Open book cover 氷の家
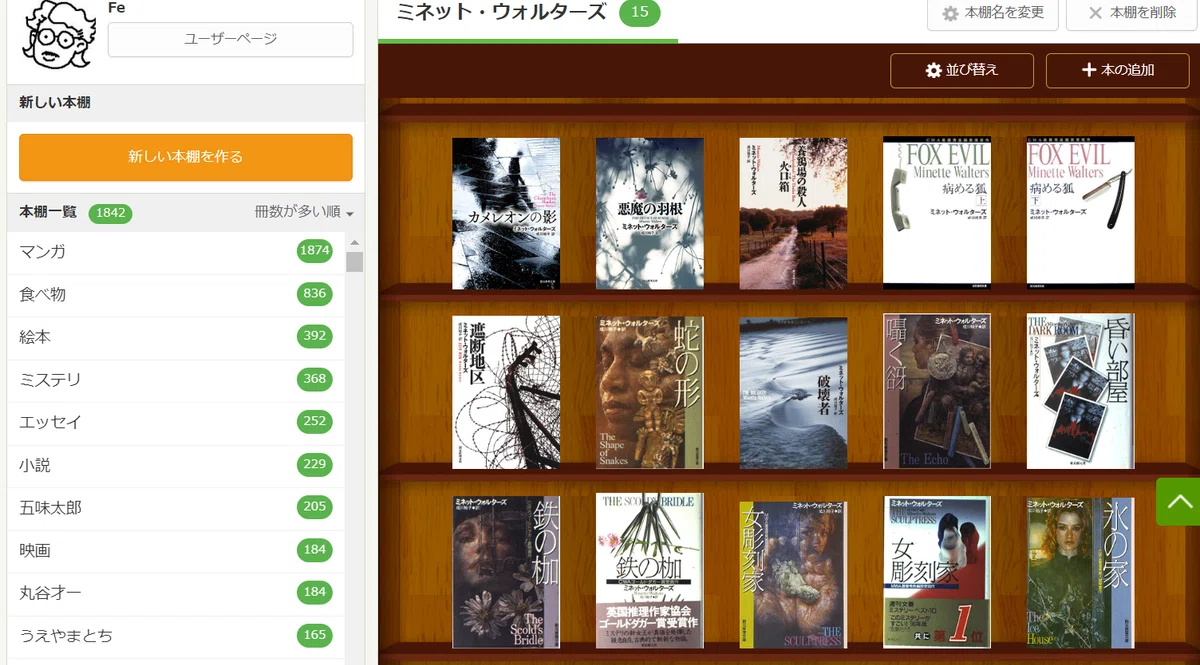The height and width of the screenshot is (665, 1200). (x=1081, y=572)
